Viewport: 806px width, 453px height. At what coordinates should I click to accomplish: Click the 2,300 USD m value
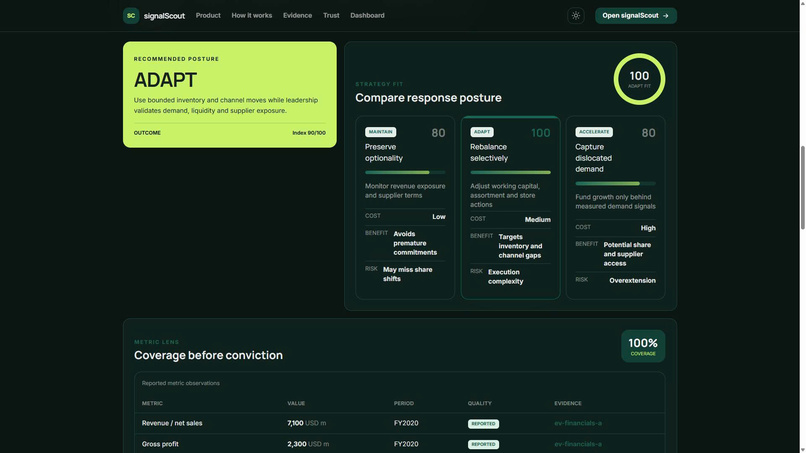308,444
